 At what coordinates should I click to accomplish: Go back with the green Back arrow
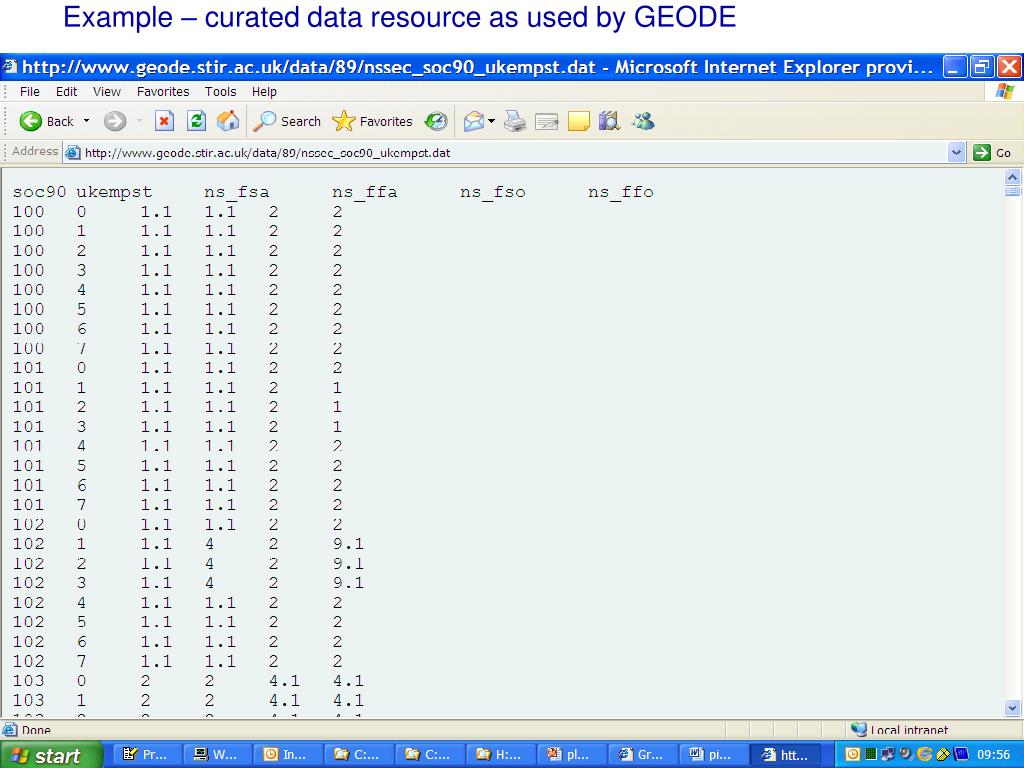(46, 121)
